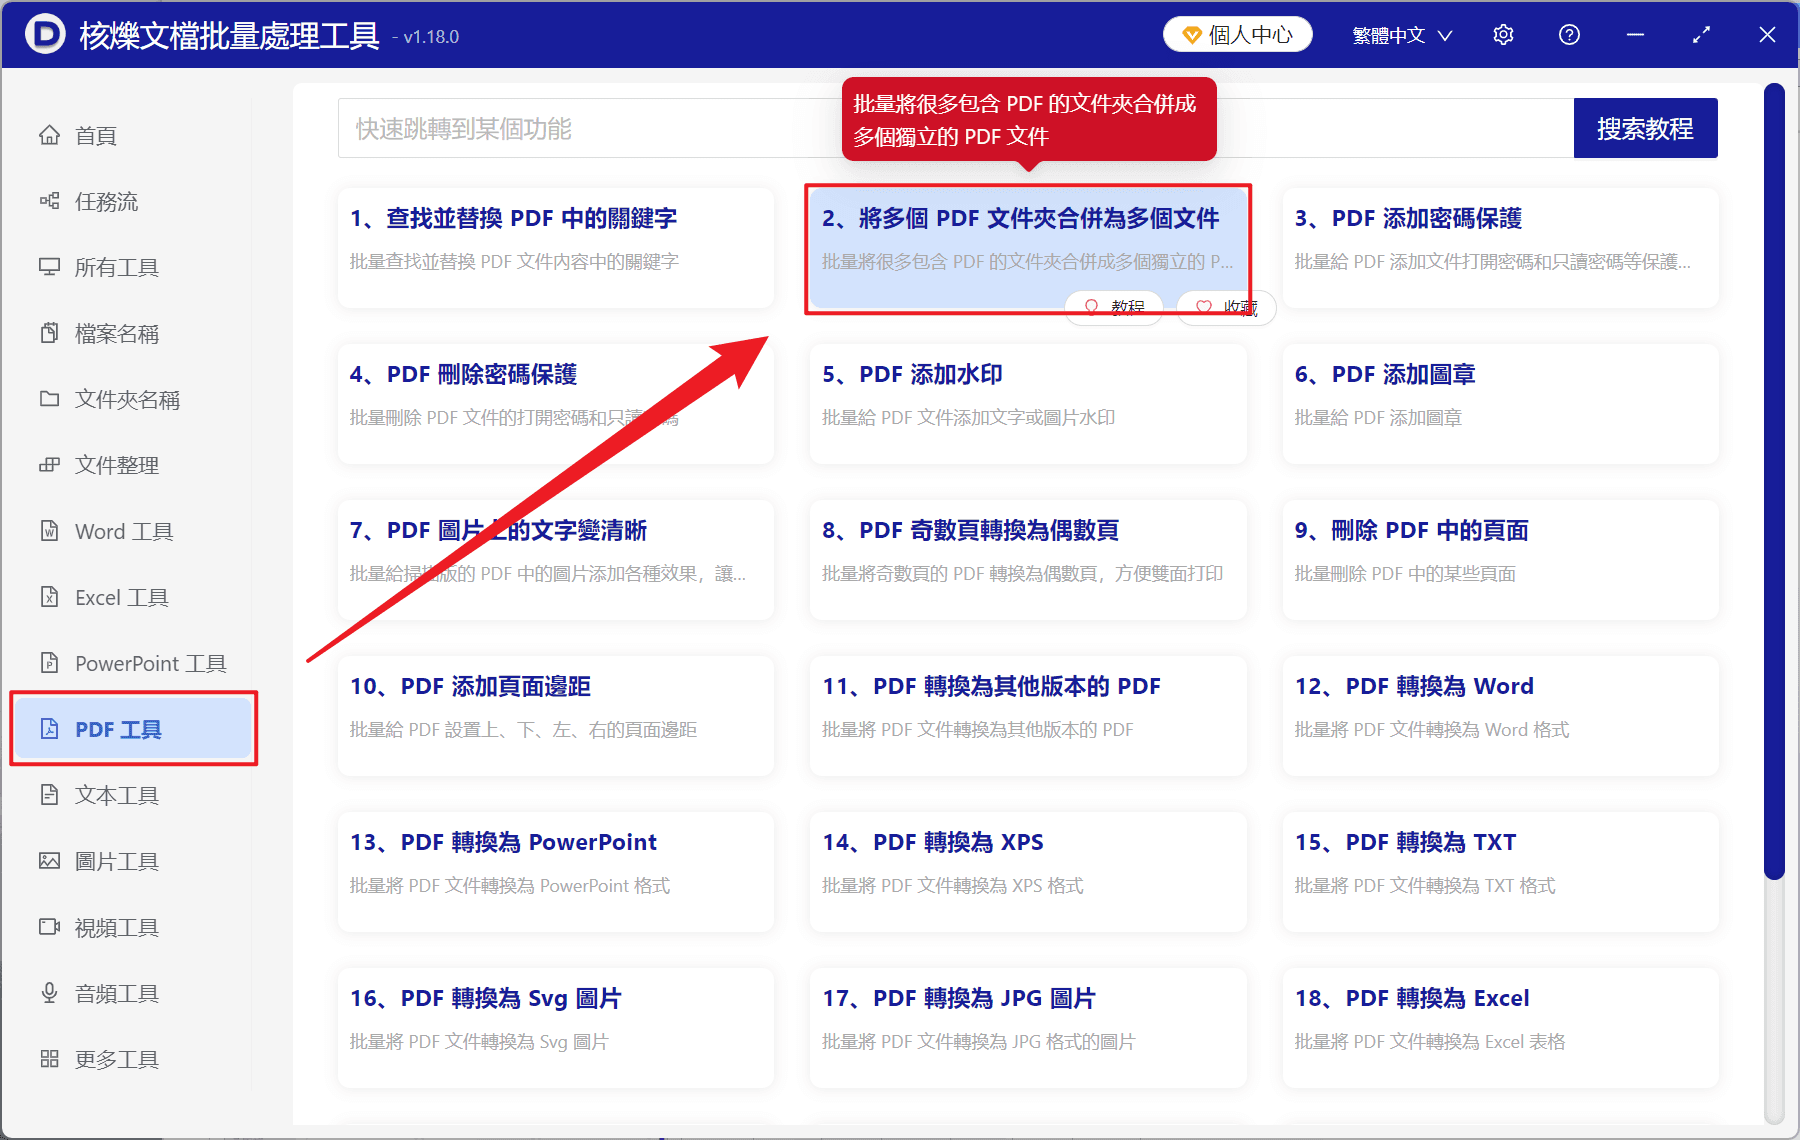Select the 文件夾名稱 sidebar icon
This screenshot has width=1800, height=1140.
(x=127, y=399)
